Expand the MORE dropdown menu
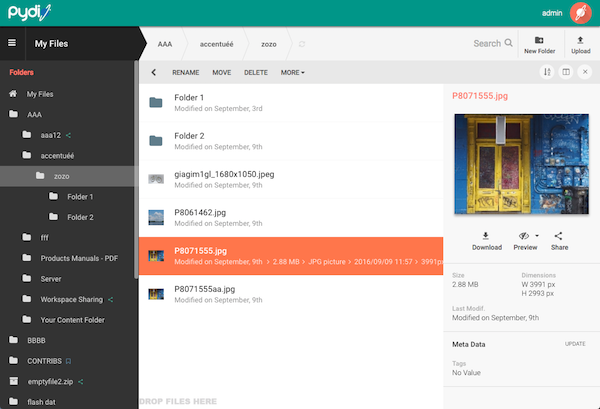 tap(293, 72)
